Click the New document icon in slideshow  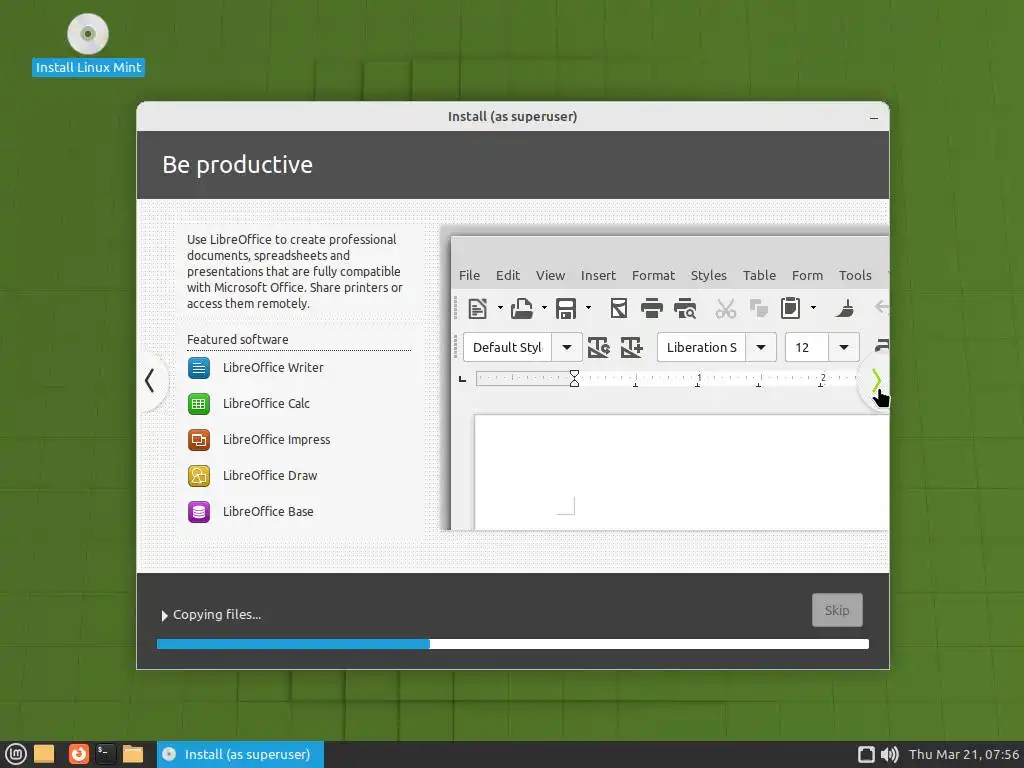[x=477, y=308]
